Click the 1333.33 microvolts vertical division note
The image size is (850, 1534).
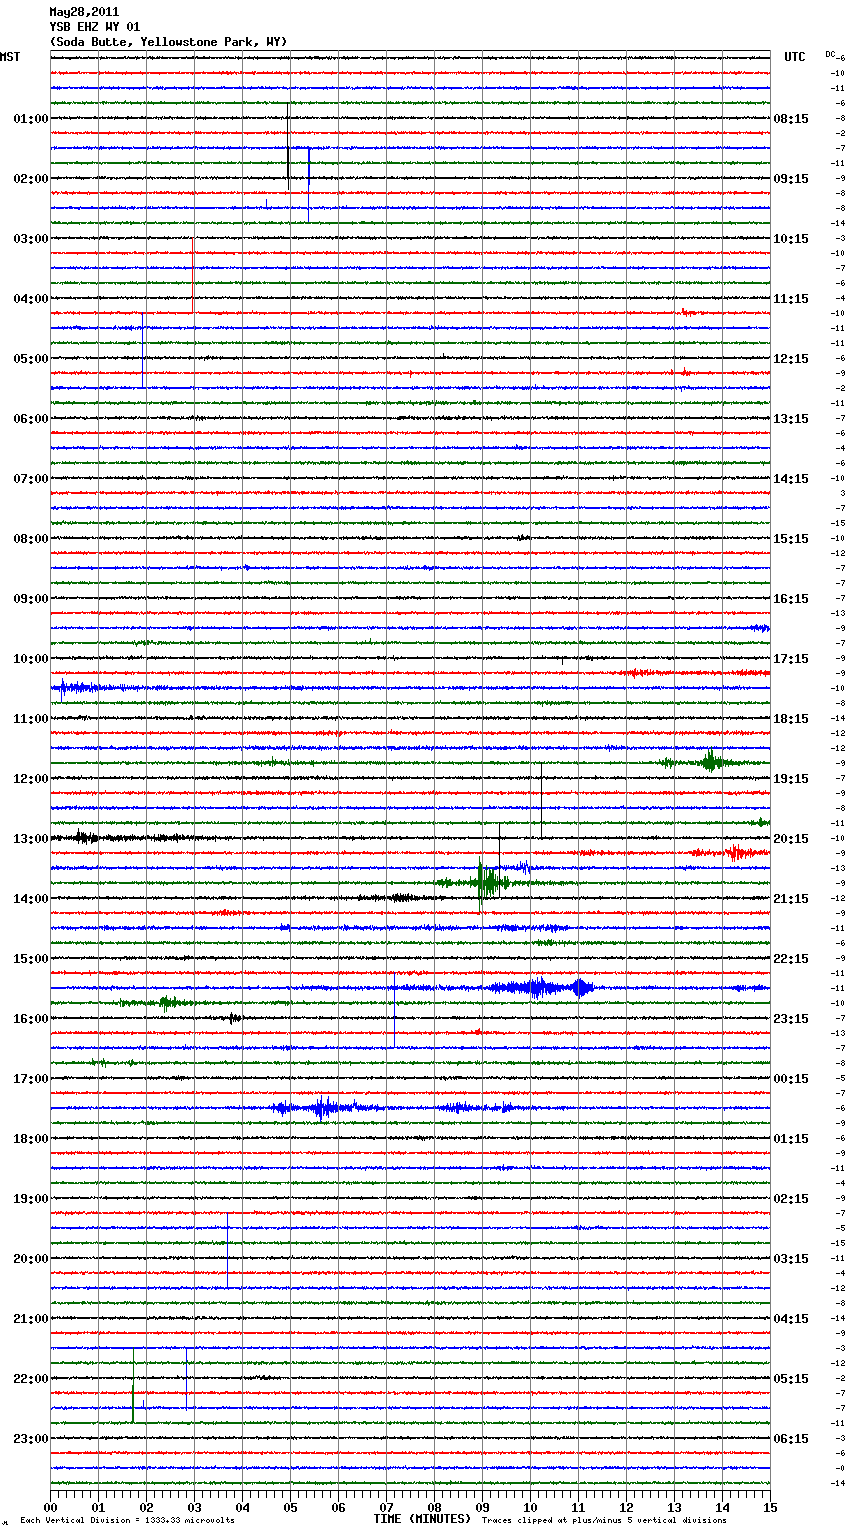coord(128,1521)
